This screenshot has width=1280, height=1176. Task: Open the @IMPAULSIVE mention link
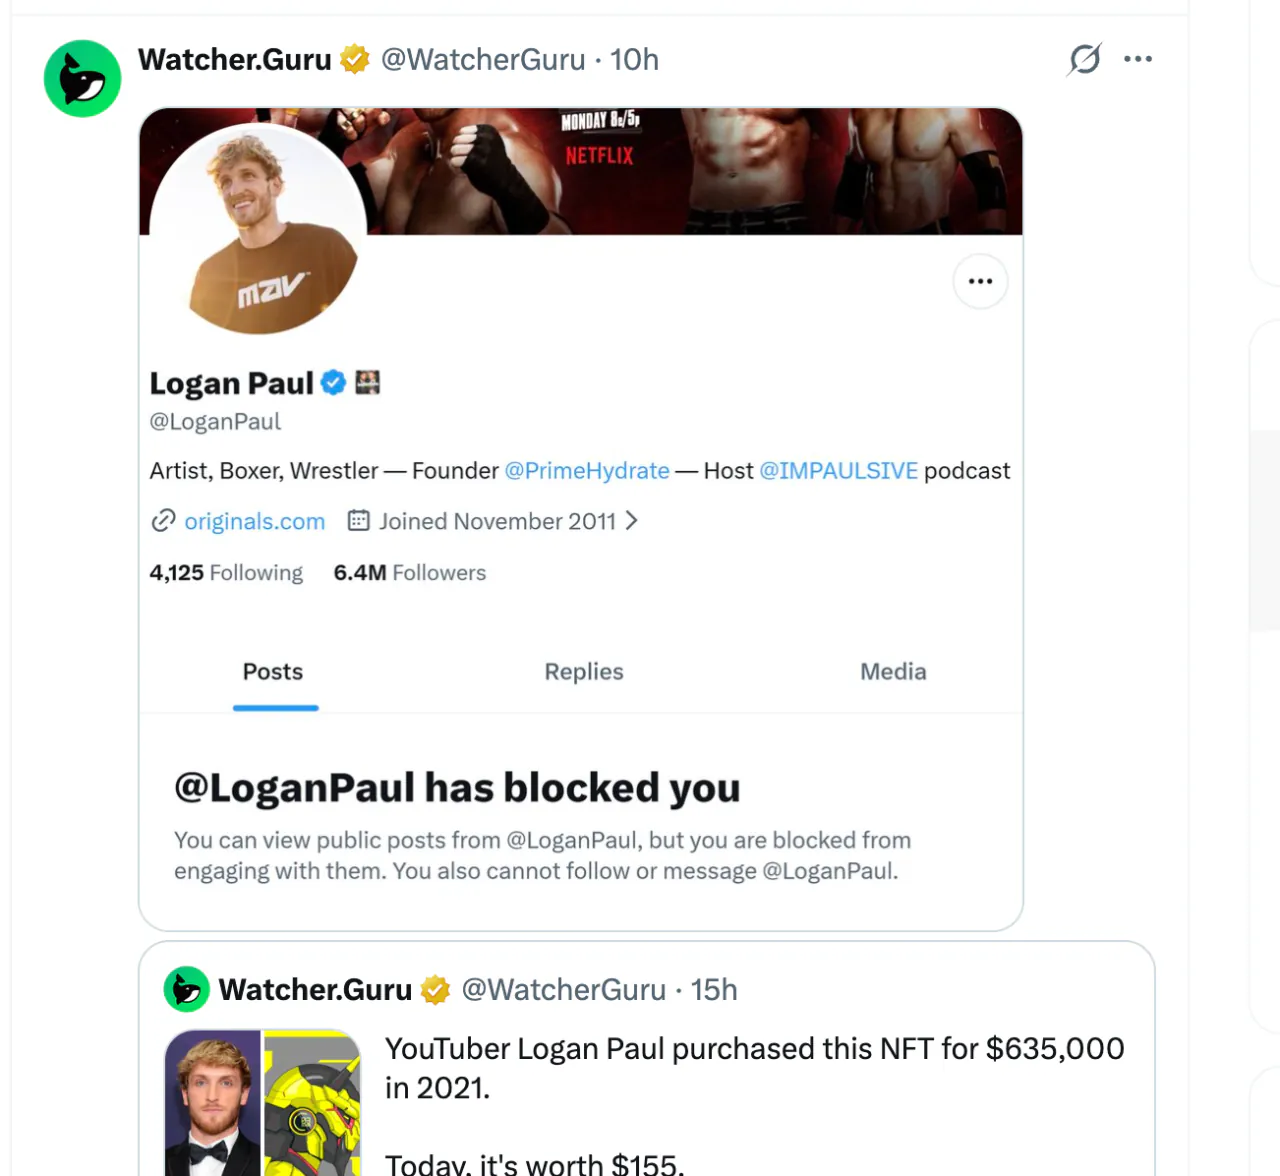point(838,471)
